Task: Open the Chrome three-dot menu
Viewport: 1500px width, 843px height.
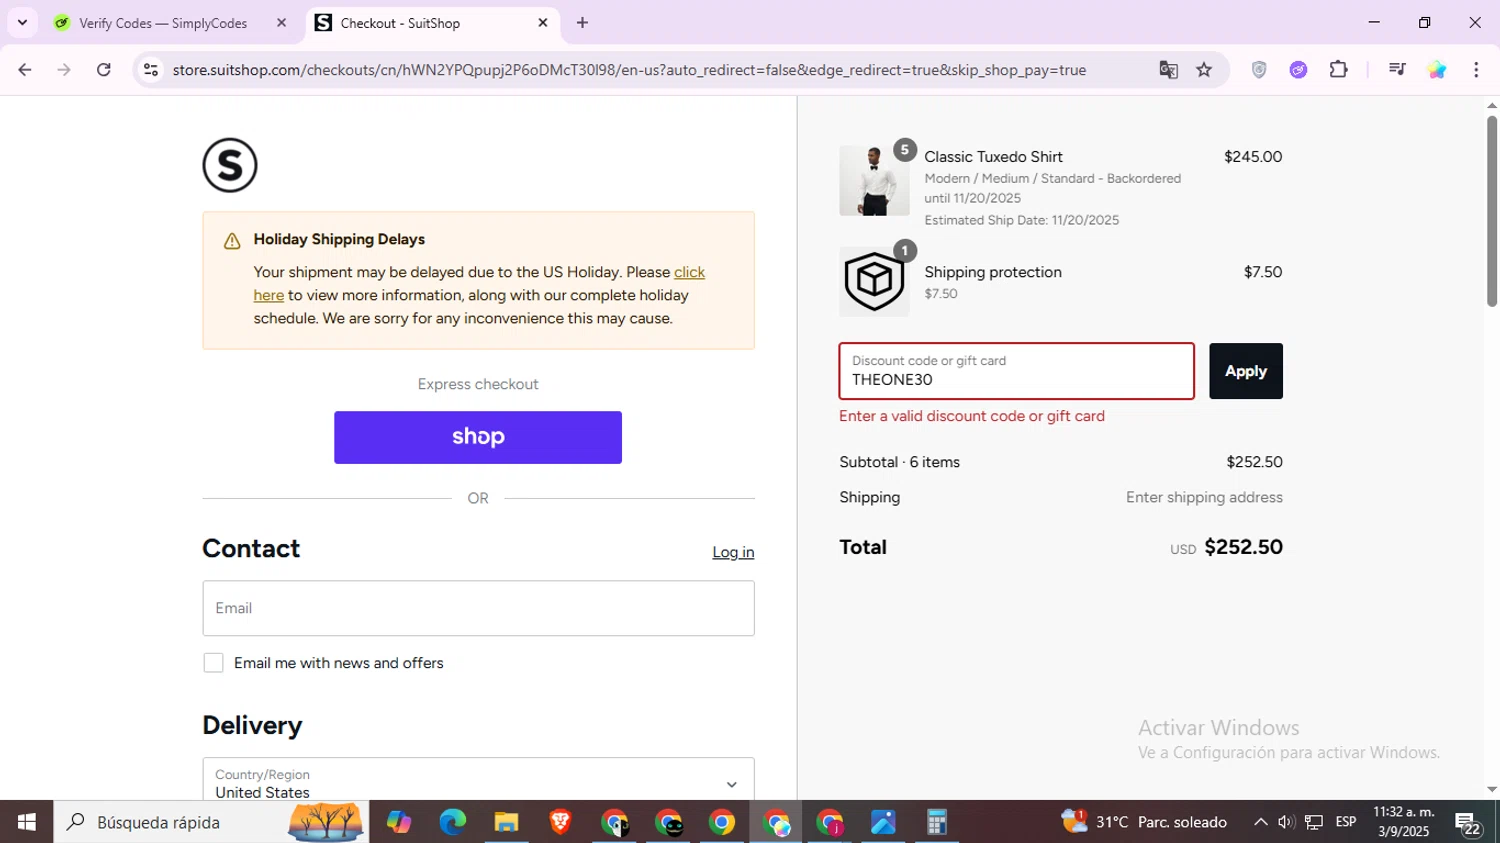Action: [1476, 70]
